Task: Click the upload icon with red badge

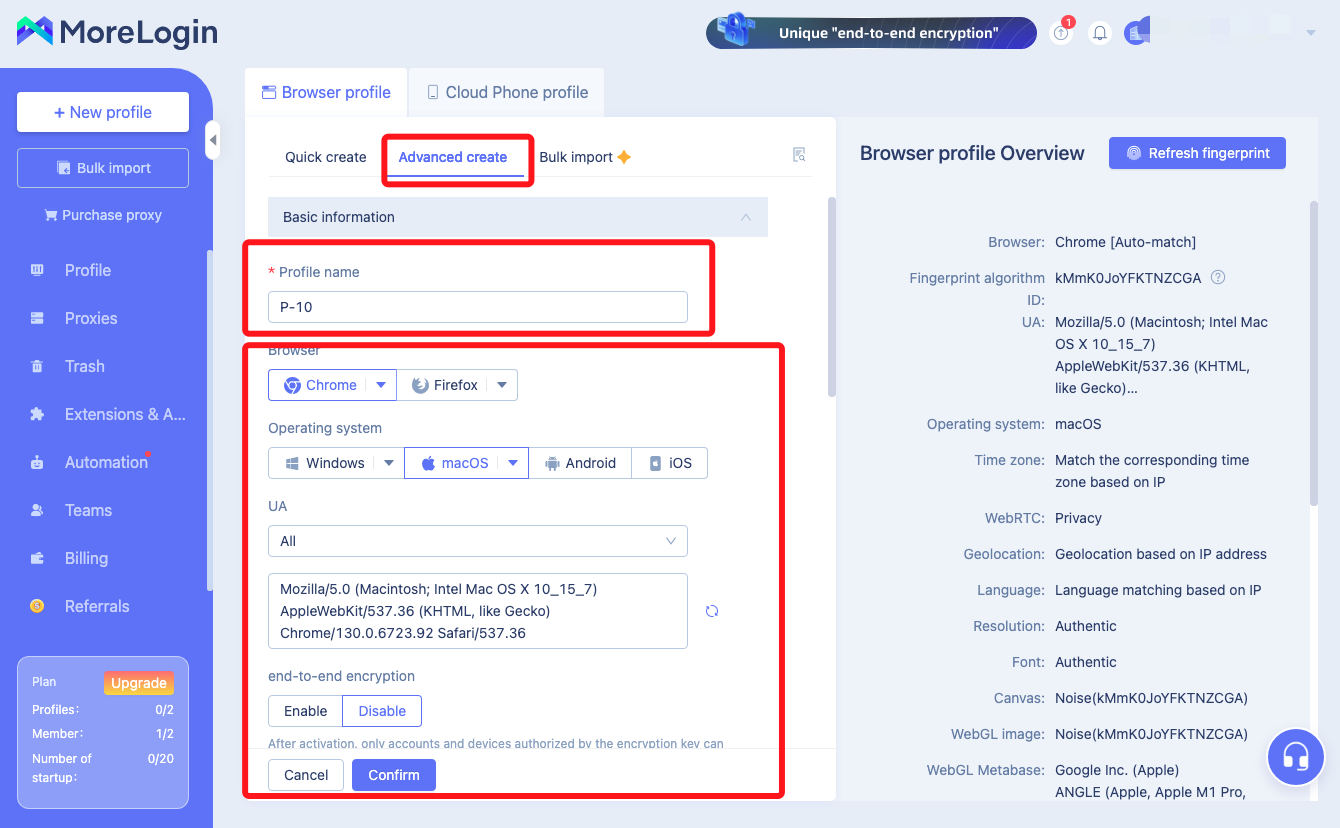Action: point(1061,33)
